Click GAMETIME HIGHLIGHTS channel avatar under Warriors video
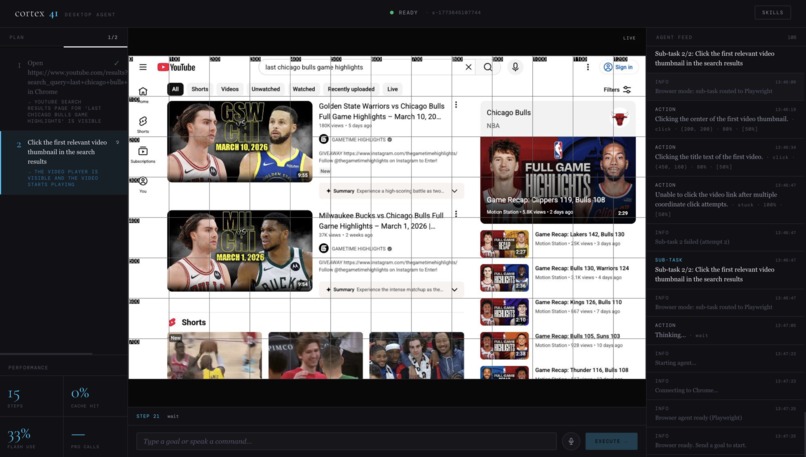This screenshot has height=457, width=806. [323, 139]
